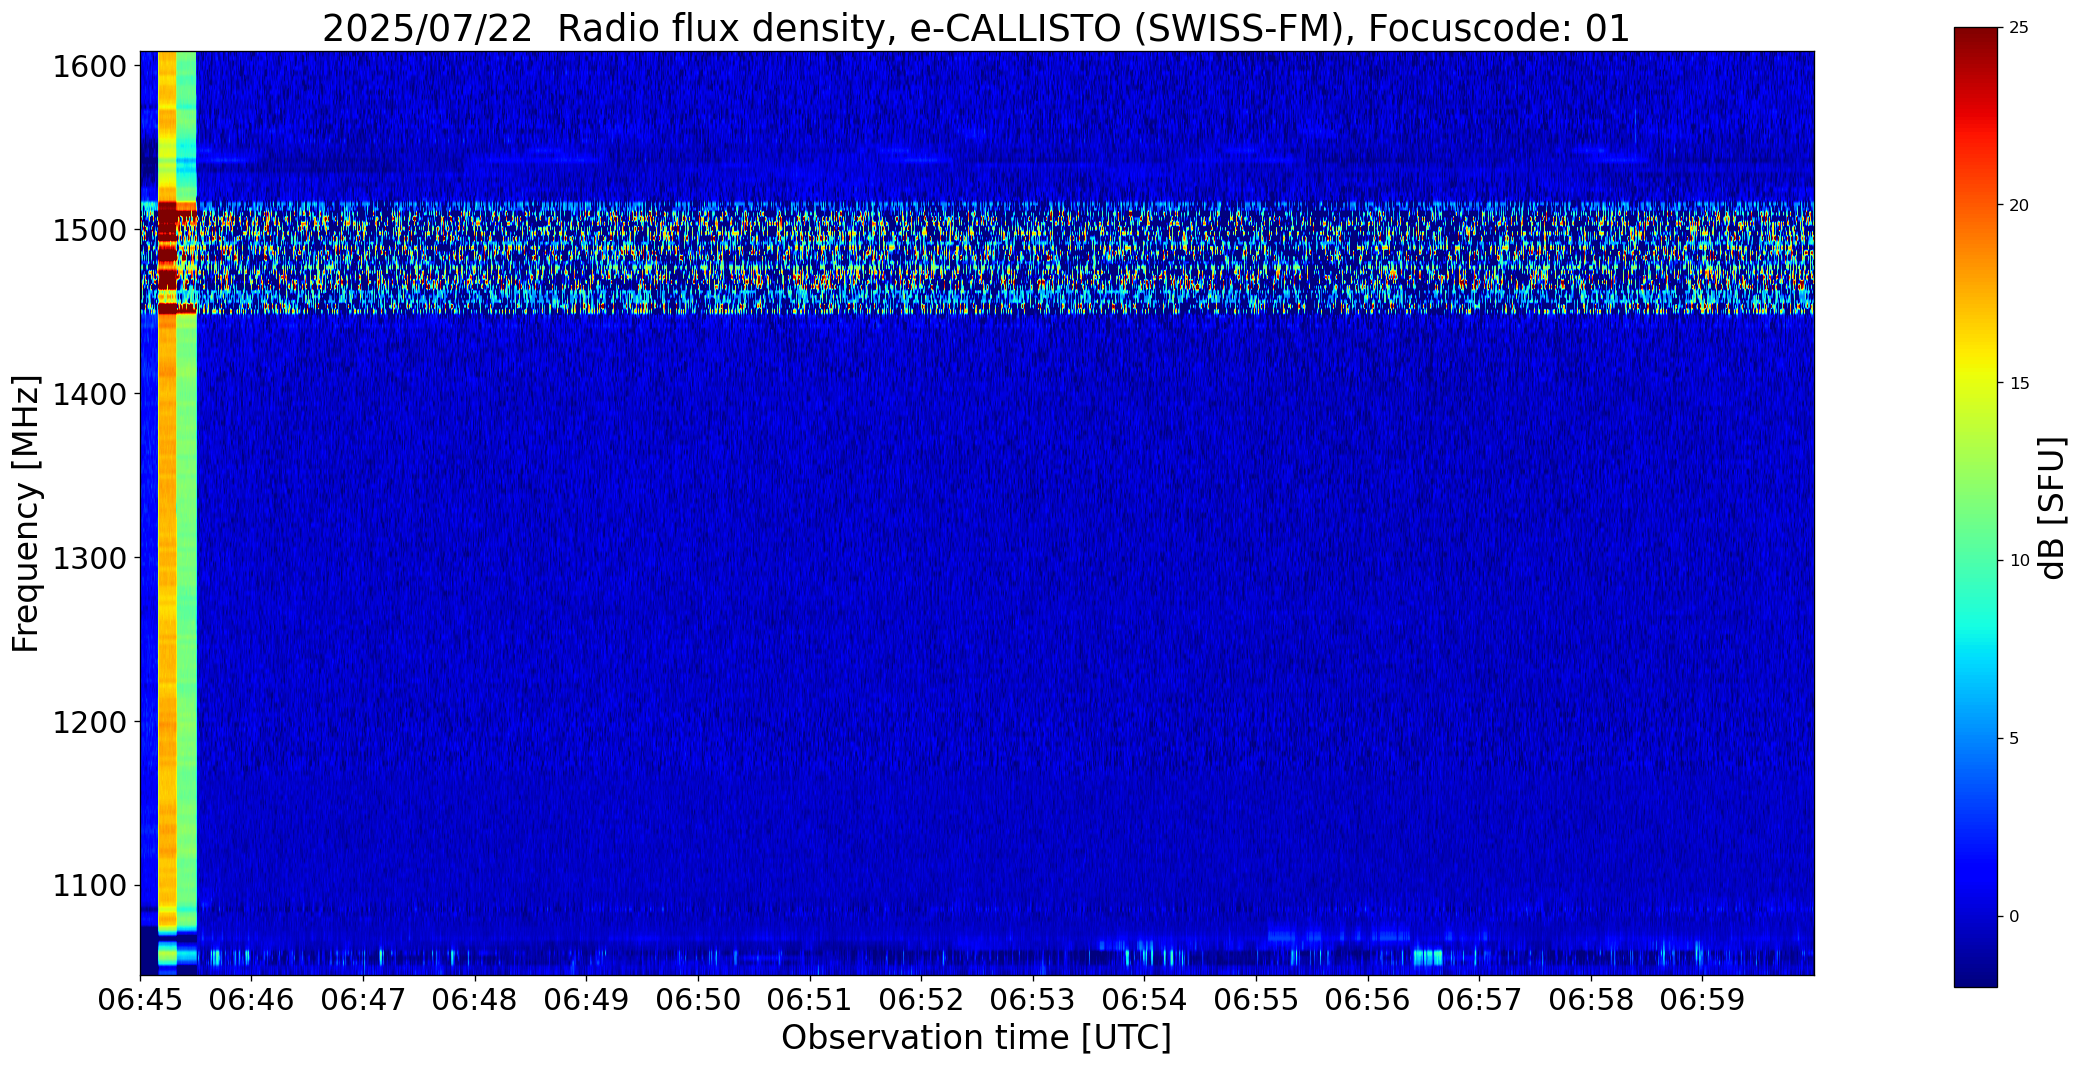2082x1067 pixels.
Task: Click the 06:50 time tick label
Action: pos(698,1000)
